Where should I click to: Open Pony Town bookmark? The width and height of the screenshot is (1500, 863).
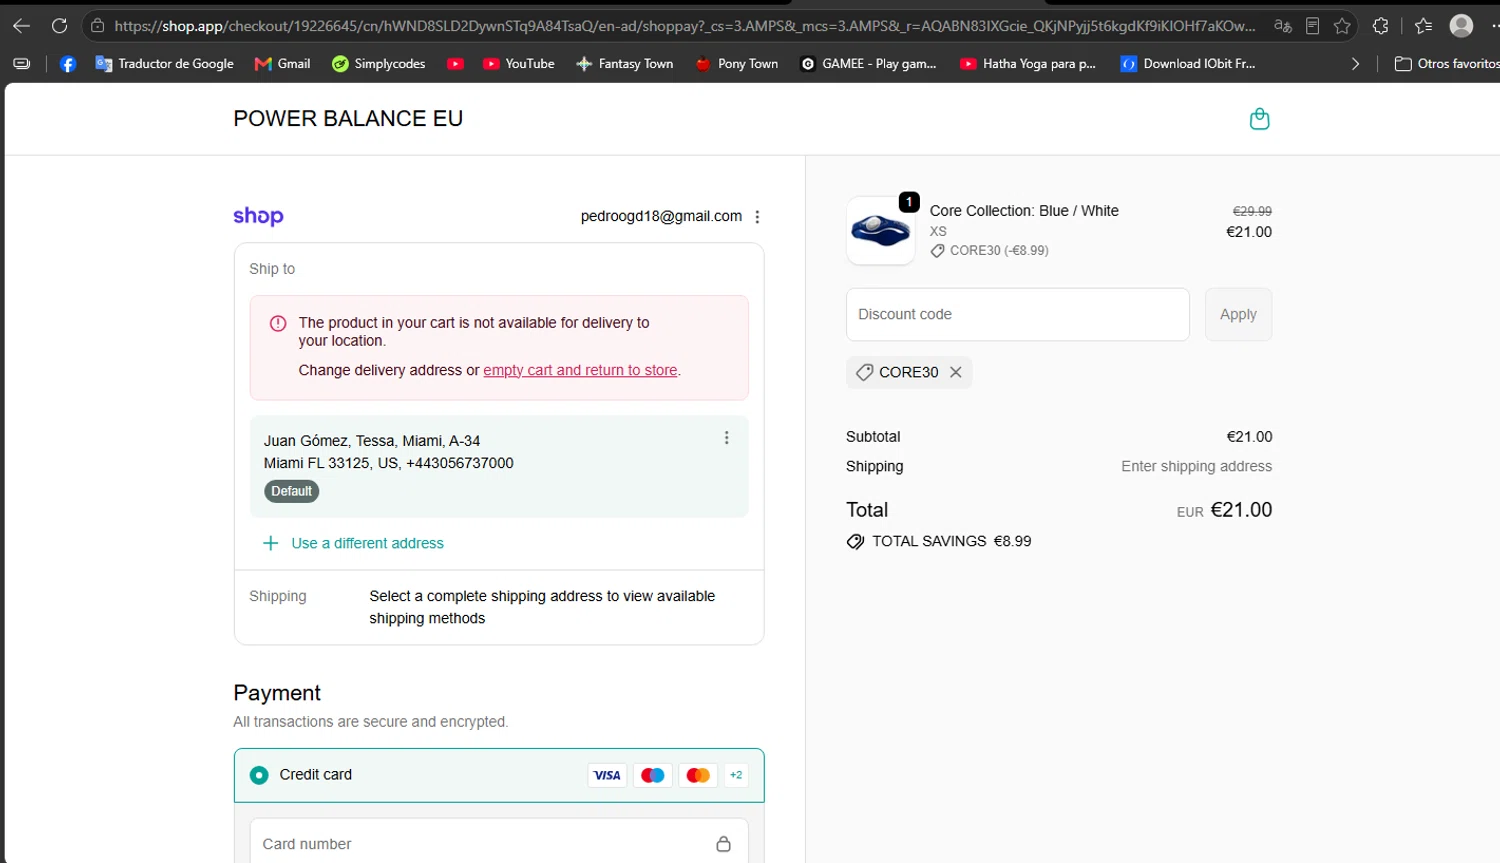click(737, 64)
